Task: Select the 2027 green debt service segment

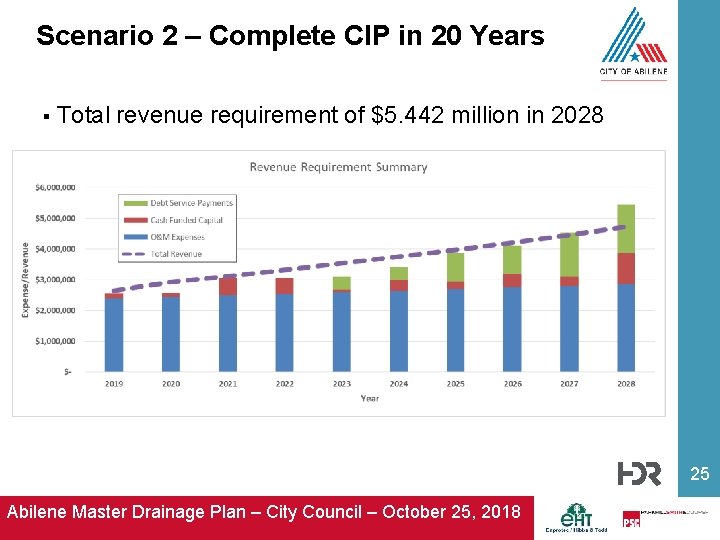Action: point(569,255)
